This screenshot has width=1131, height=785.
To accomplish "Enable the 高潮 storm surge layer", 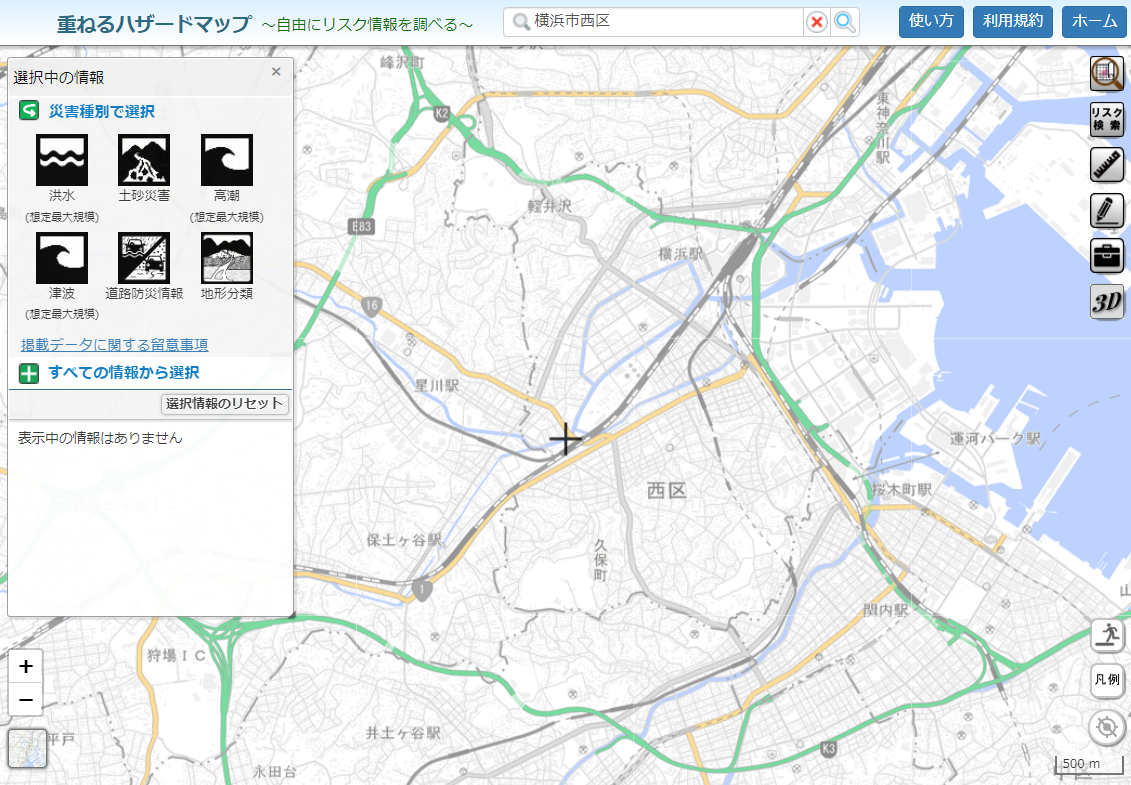I will (x=227, y=160).
